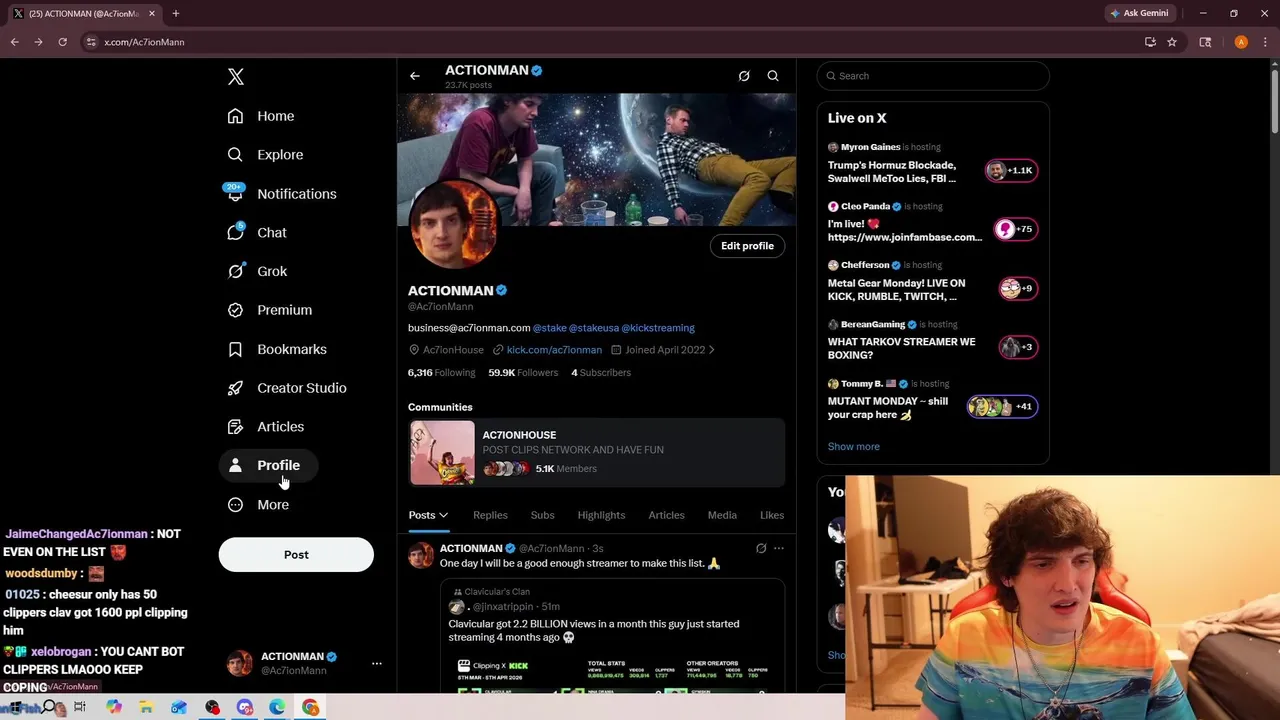Open Grok from the sidebar
The width and height of the screenshot is (1280, 720).
256,272
